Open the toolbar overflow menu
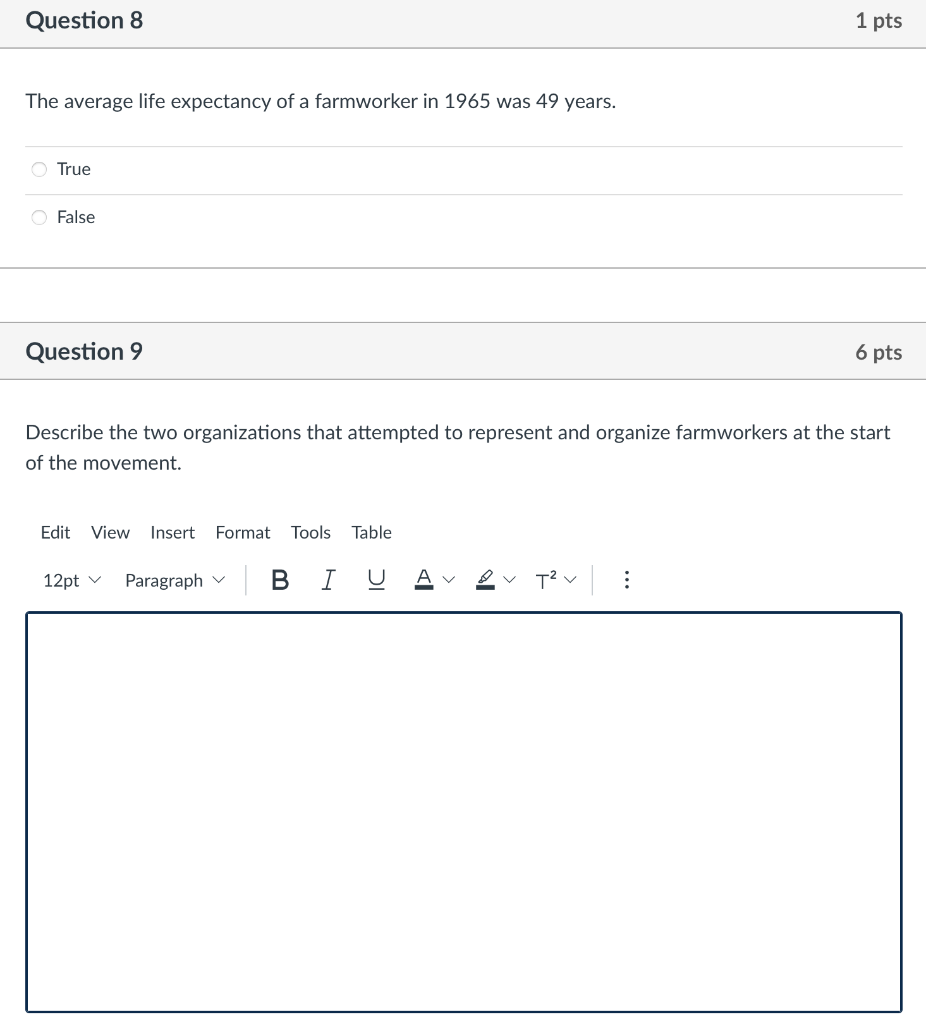Screen dimensions: 926x1024 [627, 580]
